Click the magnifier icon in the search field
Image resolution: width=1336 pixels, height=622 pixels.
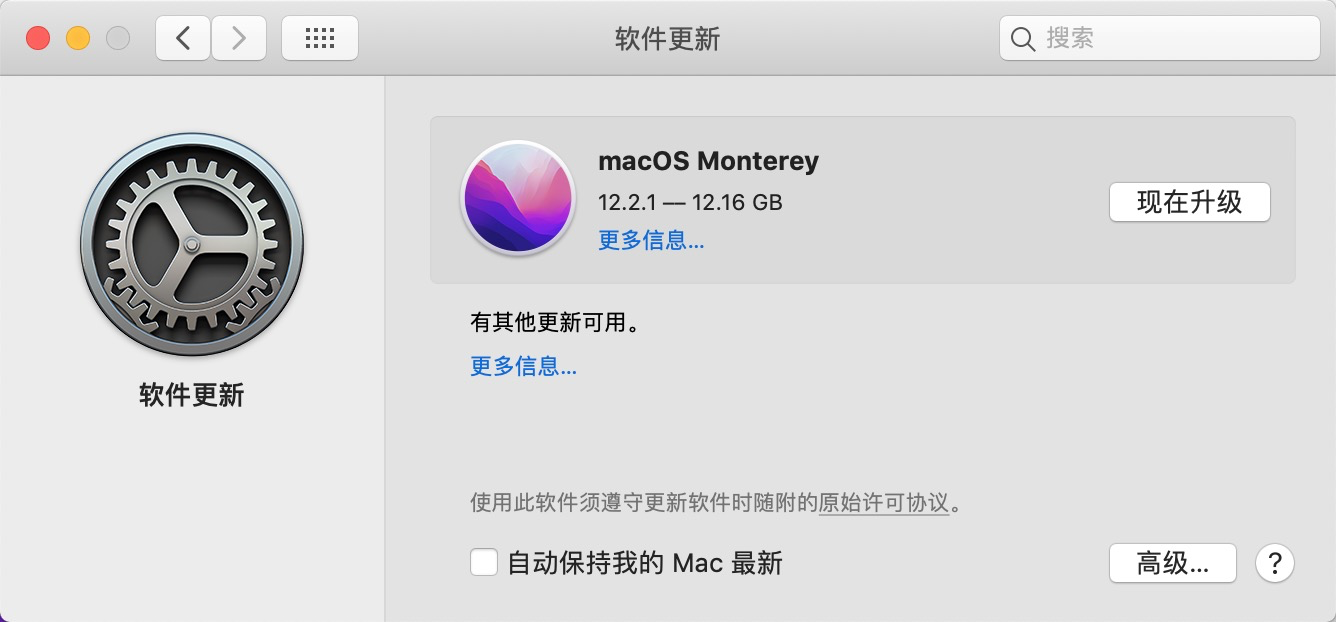[x=1022, y=38]
